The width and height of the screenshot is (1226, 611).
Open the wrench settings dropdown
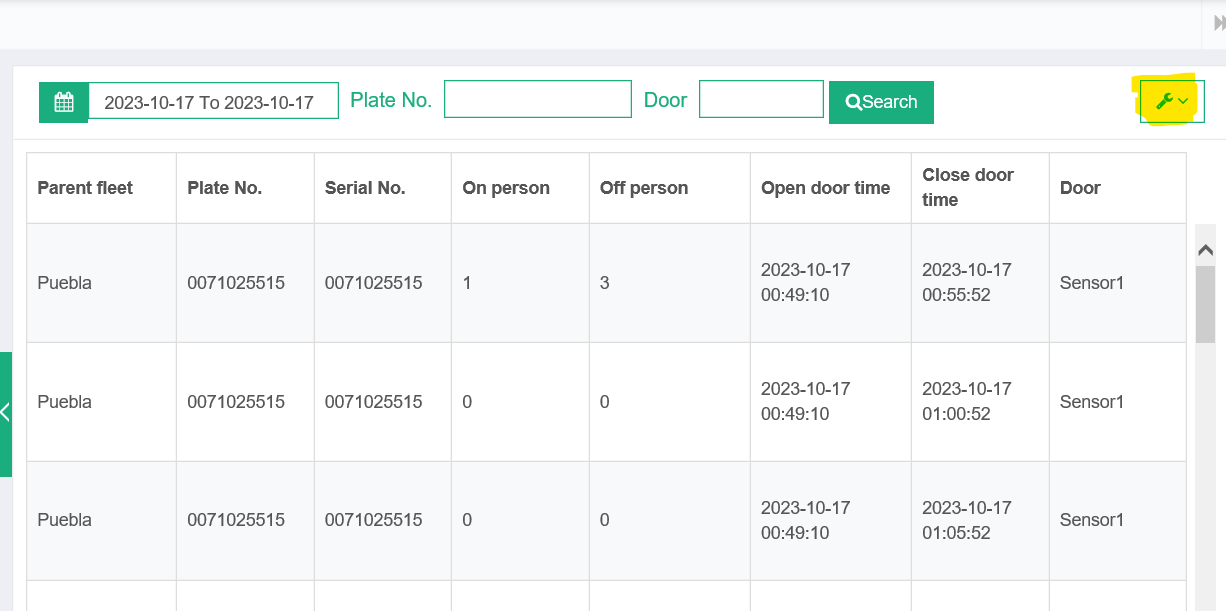(1171, 101)
